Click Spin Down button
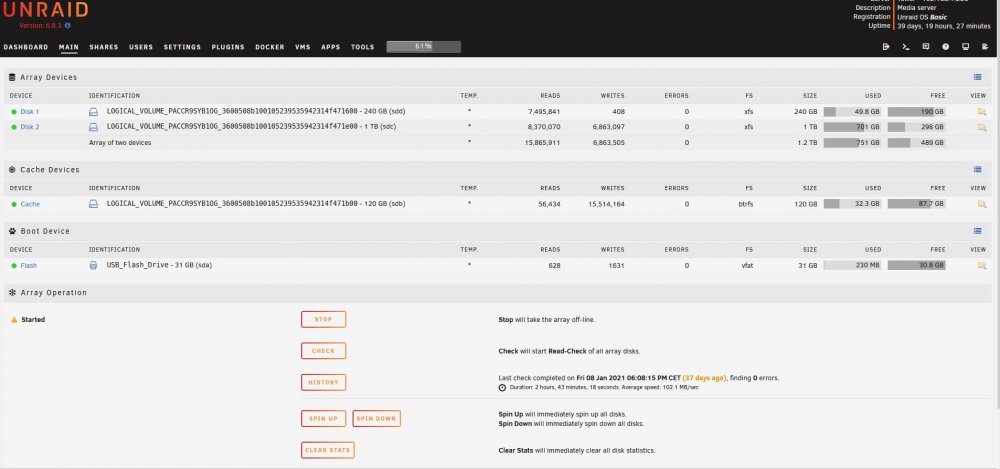 click(x=376, y=419)
